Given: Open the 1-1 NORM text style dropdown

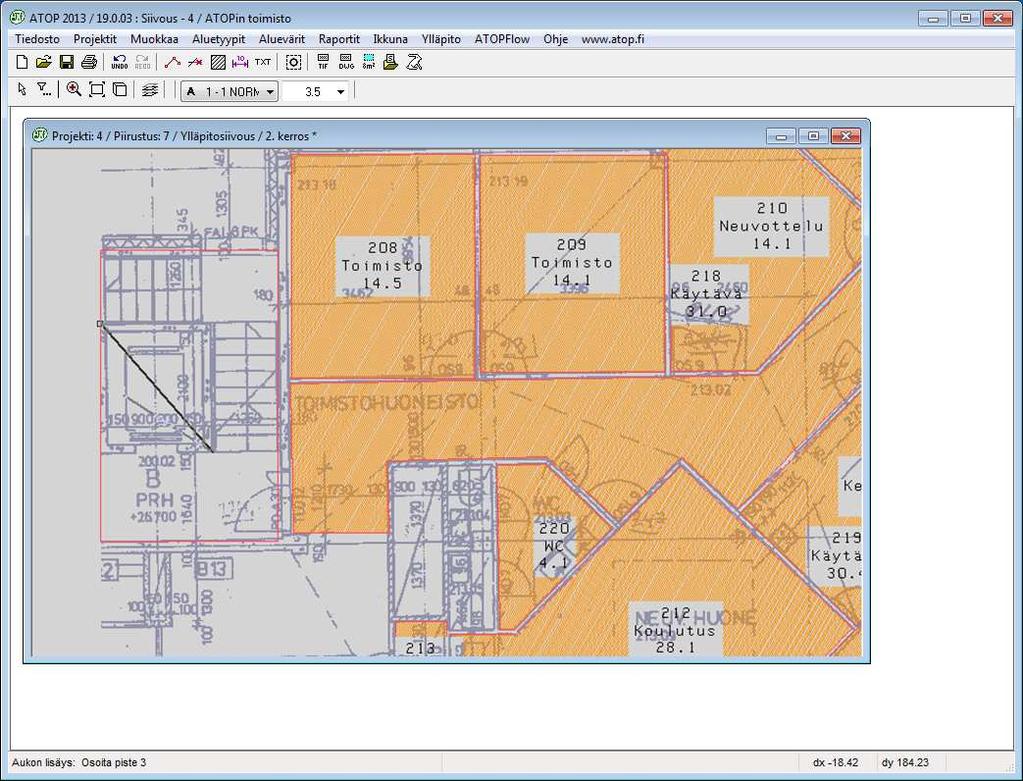Looking at the screenshot, I should pyautogui.click(x=230, y=91).
